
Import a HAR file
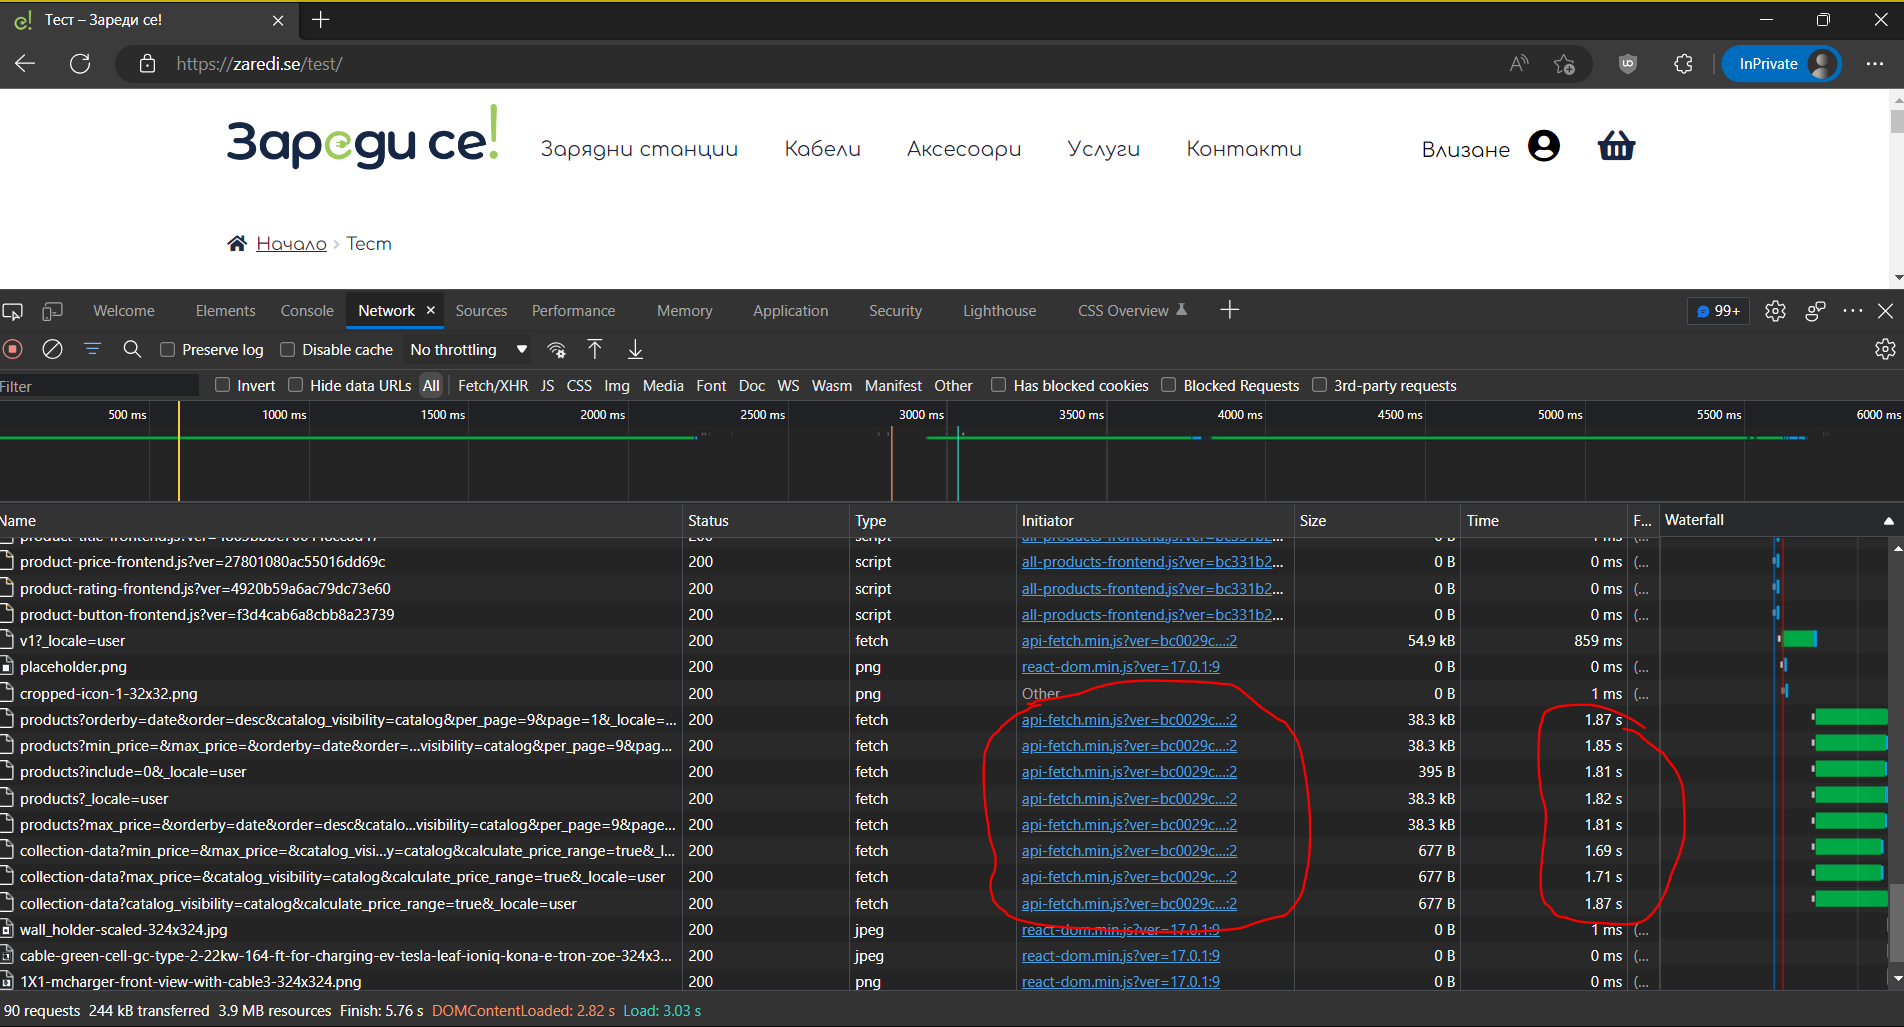pos(594,349)
